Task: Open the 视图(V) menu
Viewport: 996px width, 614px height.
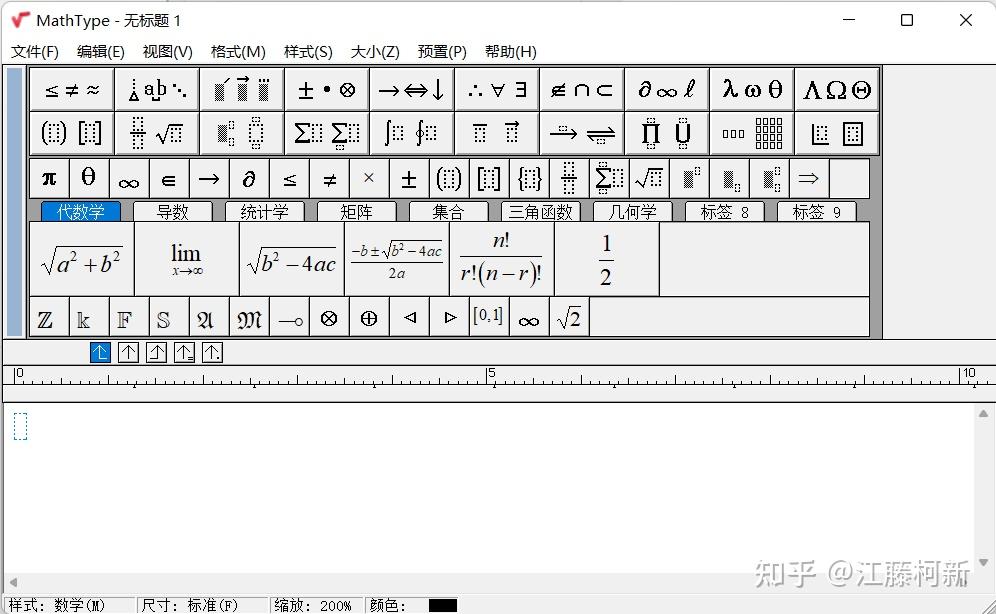Action: click(x=168, y=51)
